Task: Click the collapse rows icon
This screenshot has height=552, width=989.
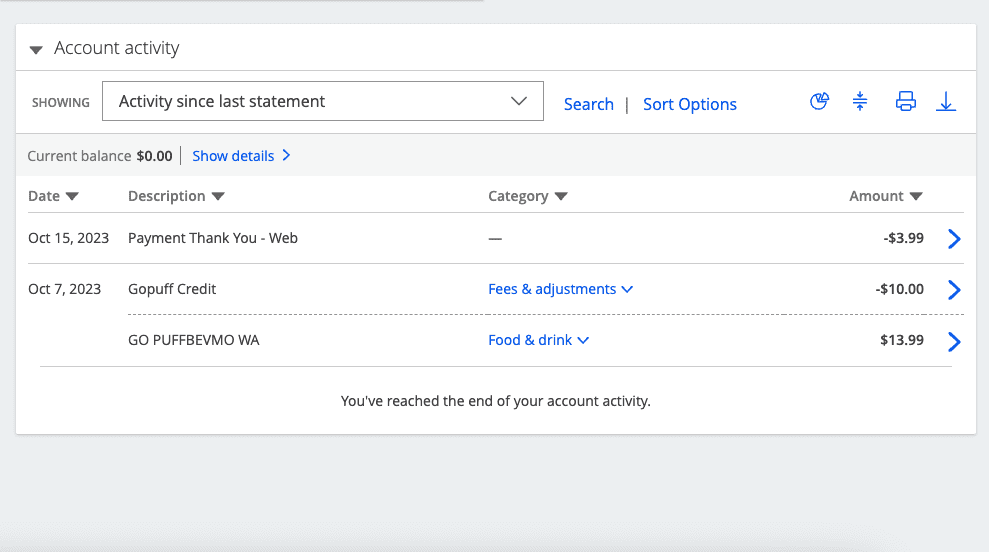Action: click(860, 101)
